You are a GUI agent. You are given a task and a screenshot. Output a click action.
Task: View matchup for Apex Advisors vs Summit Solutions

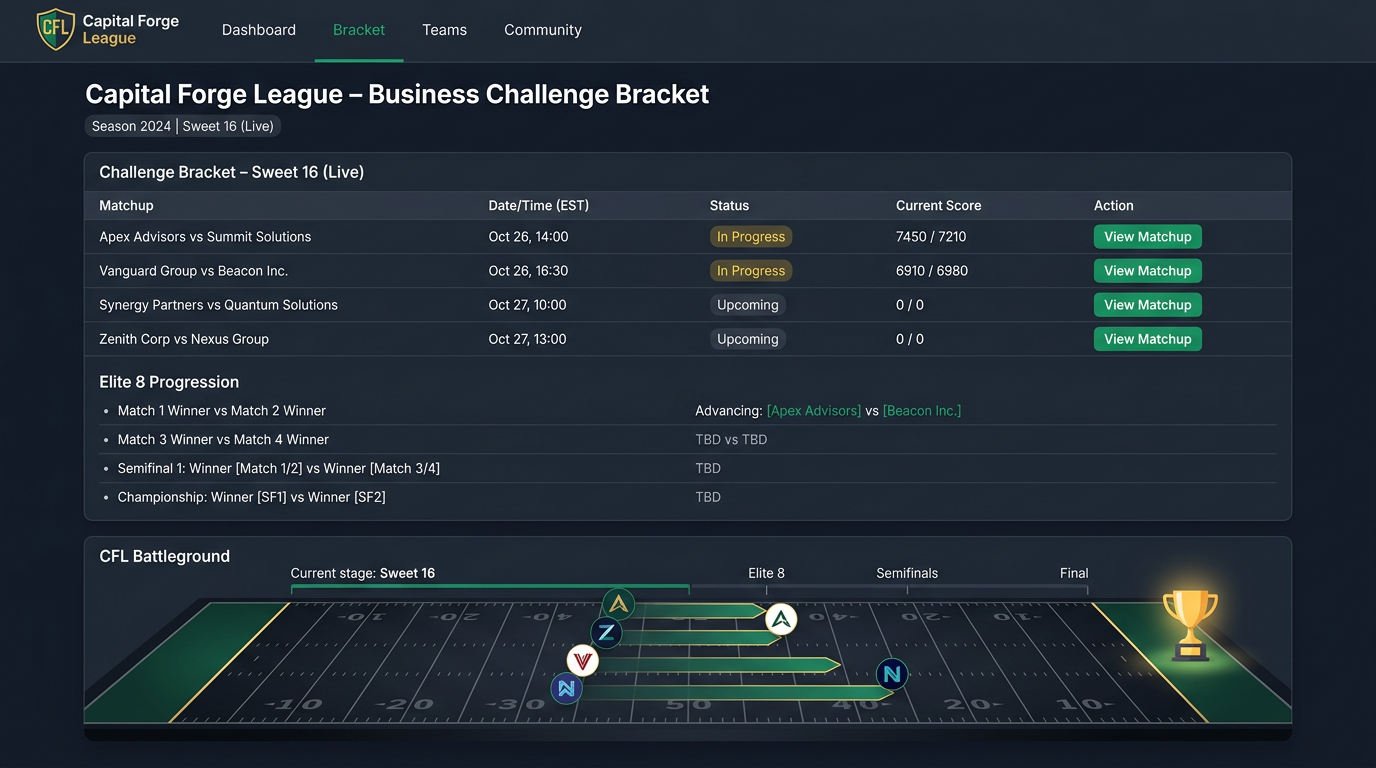click(x=1147, y=237)
